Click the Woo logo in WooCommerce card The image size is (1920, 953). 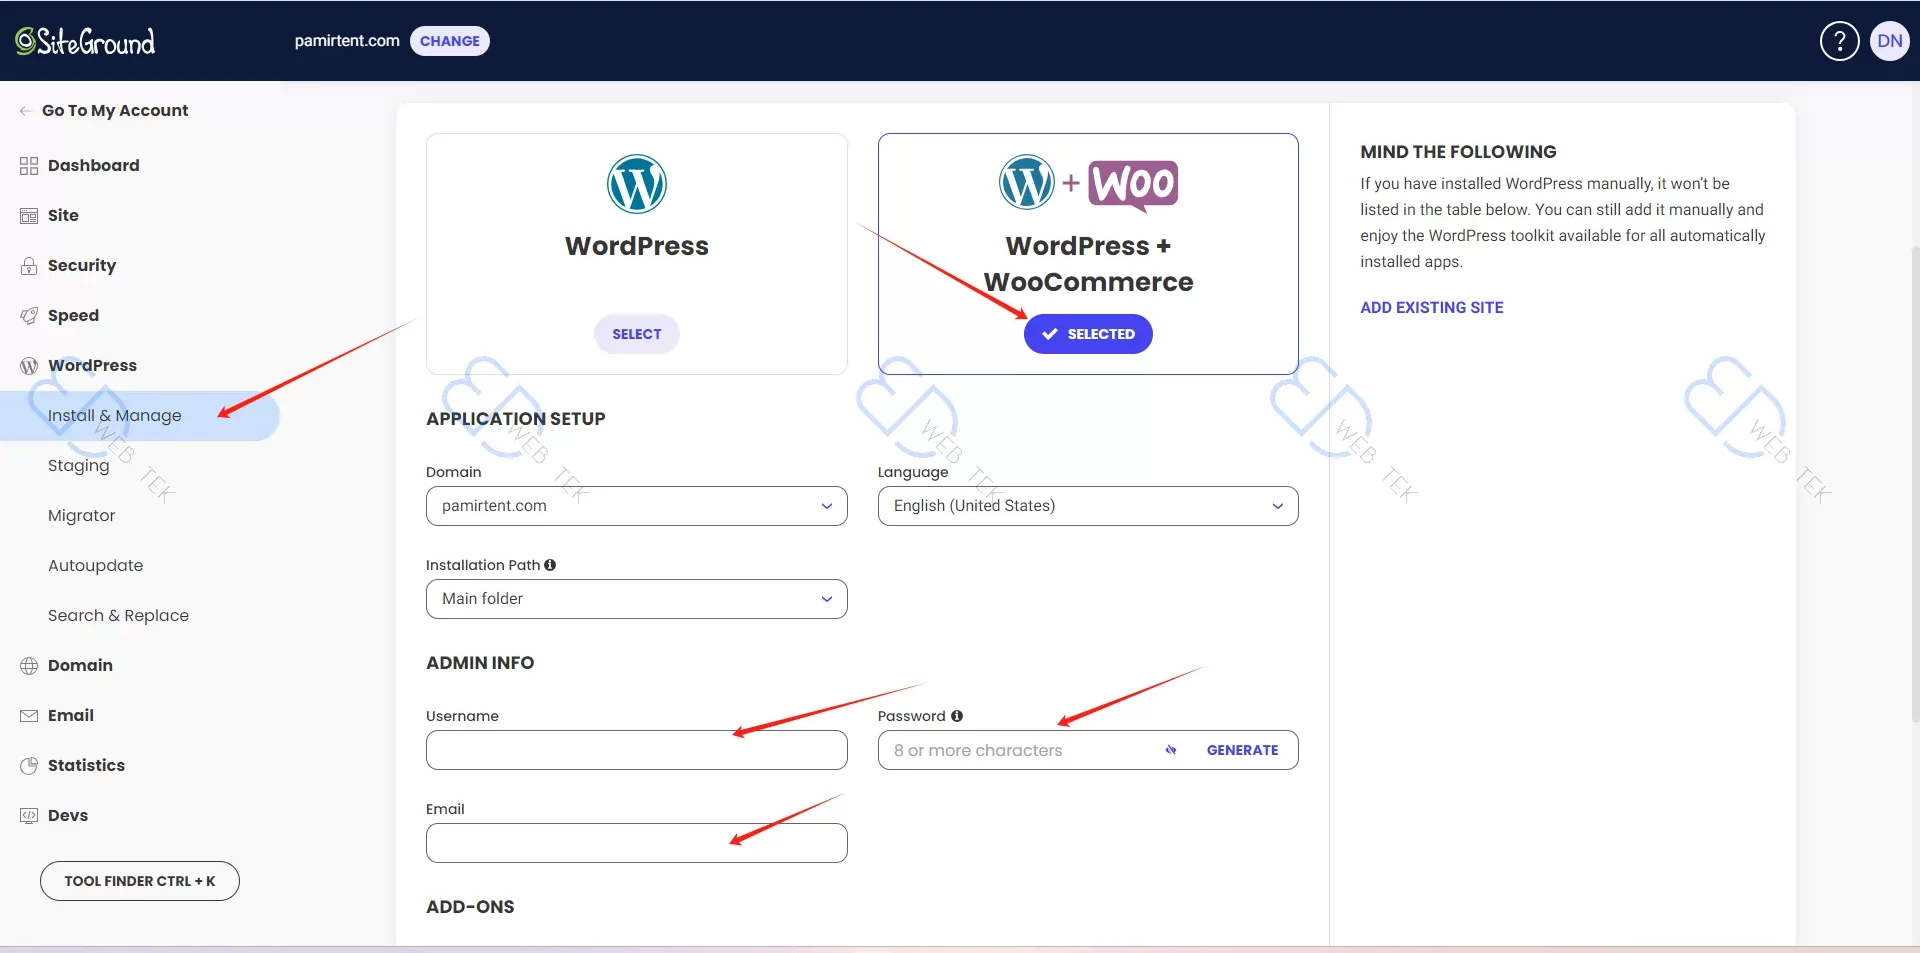(x=1133, y=185)
